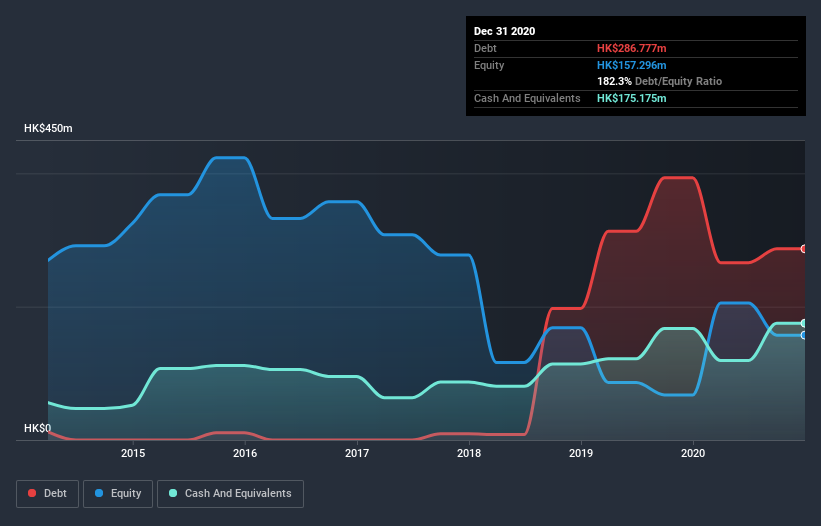Viewport: 821px width, 526px height.
Task: Click the 2016 x-axis label
Action: [245, 453]
